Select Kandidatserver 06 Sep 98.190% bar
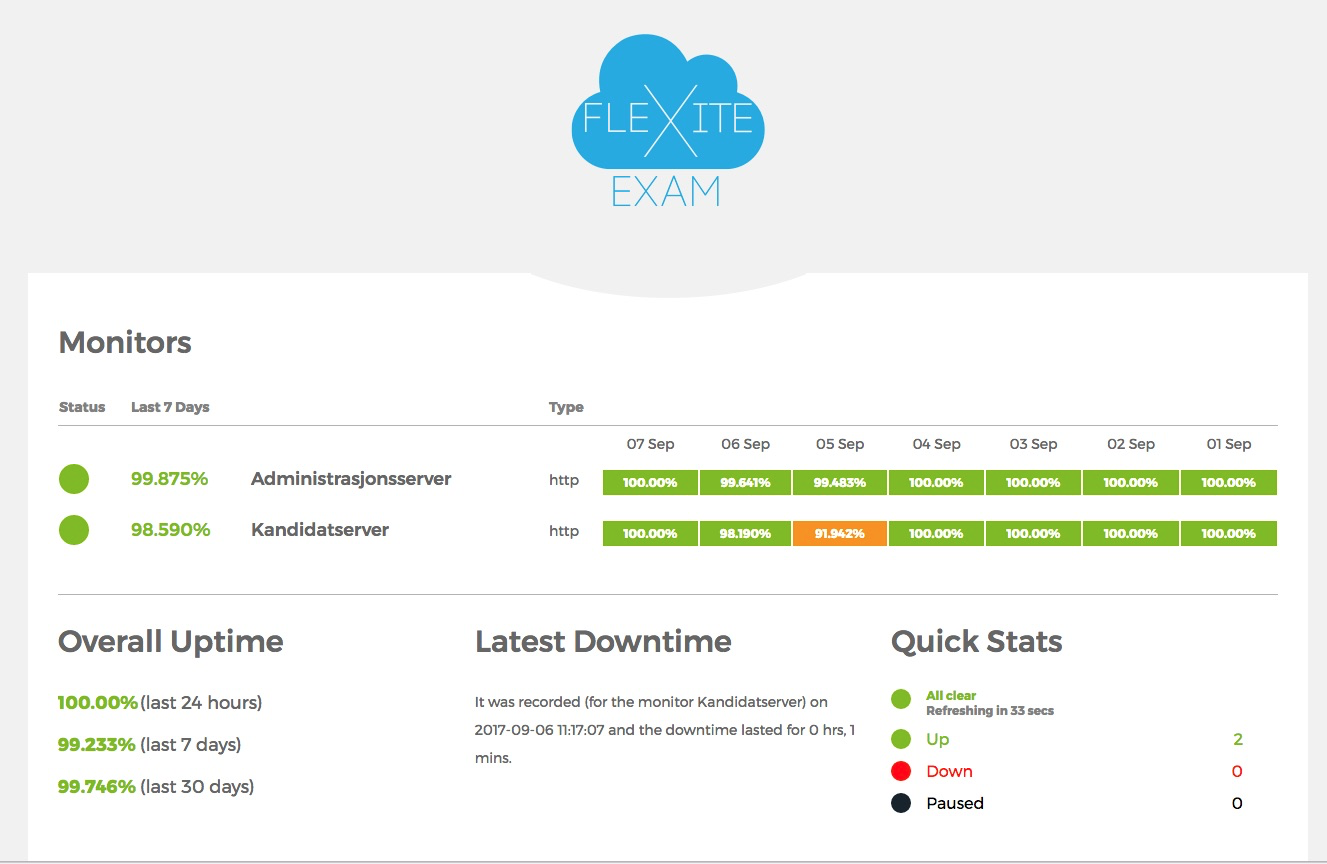 pos(745,534)
